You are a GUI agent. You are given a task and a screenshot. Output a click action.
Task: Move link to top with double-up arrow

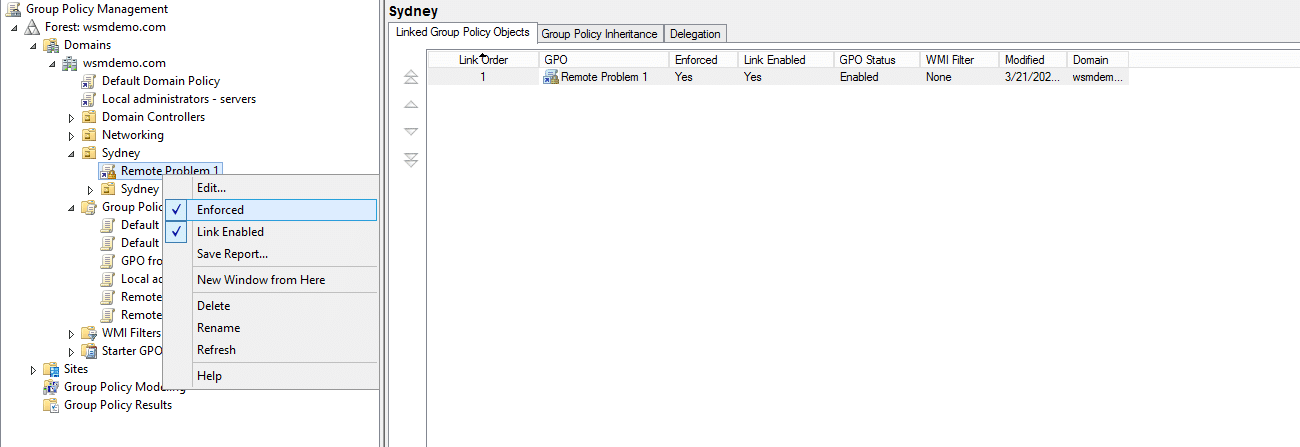coord(410,78)
